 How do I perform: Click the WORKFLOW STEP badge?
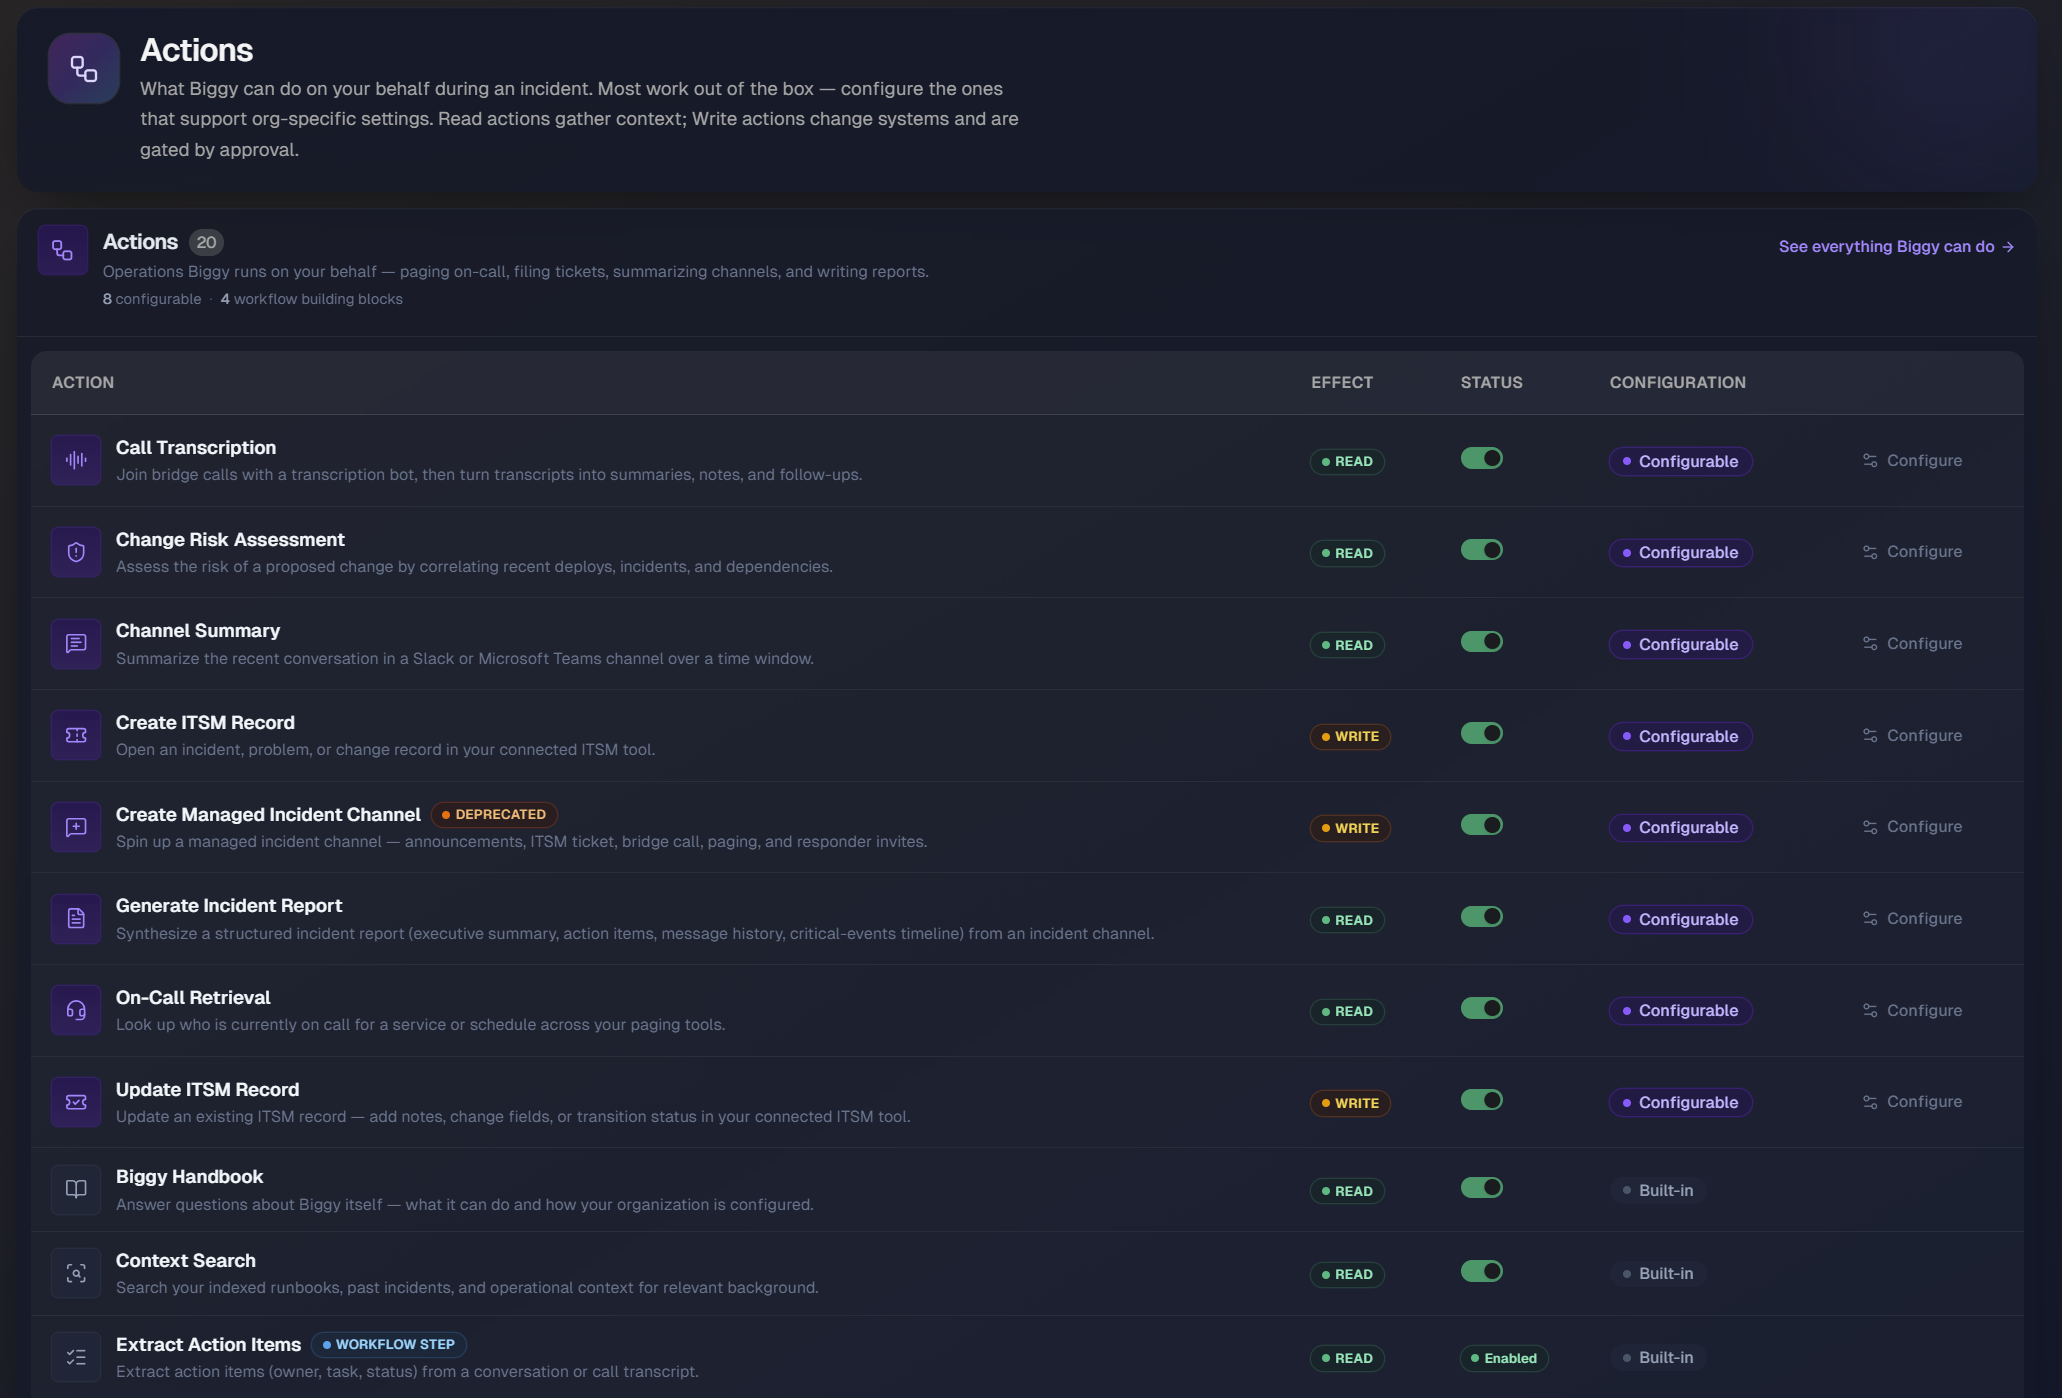pyautogui.click(x=389, y=1344)
